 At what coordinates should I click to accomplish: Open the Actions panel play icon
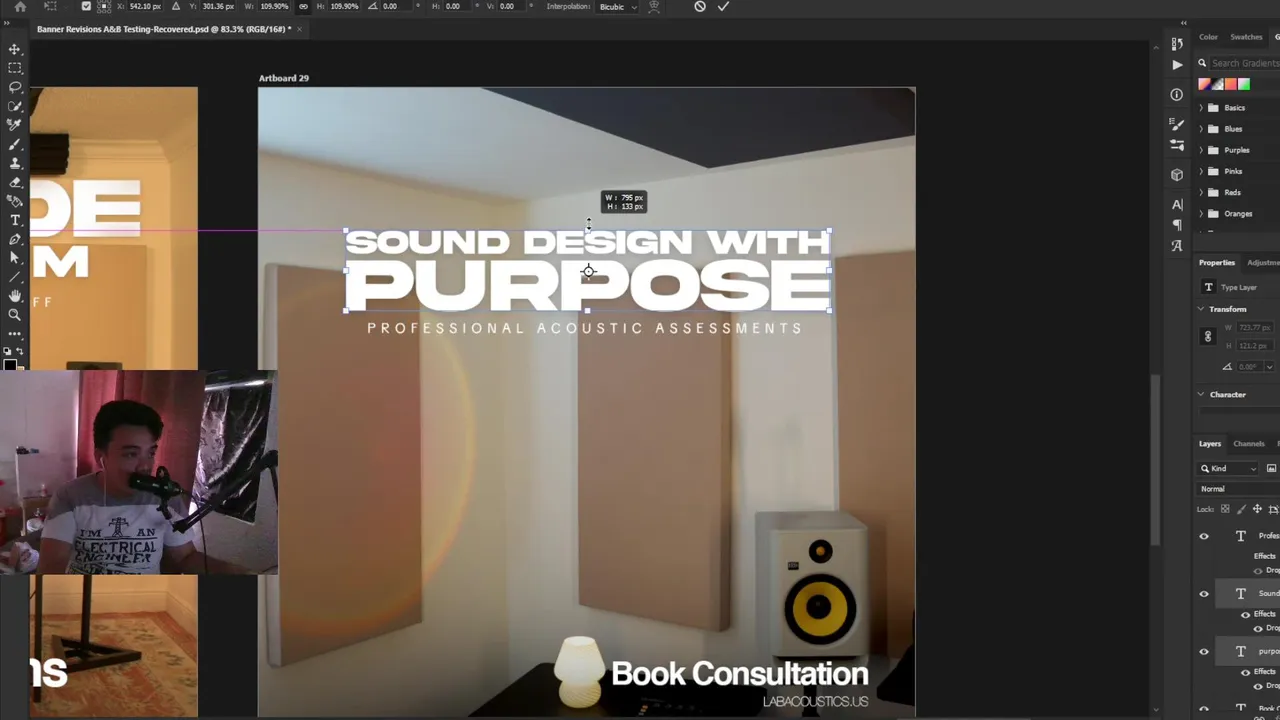coord(1177,64)
